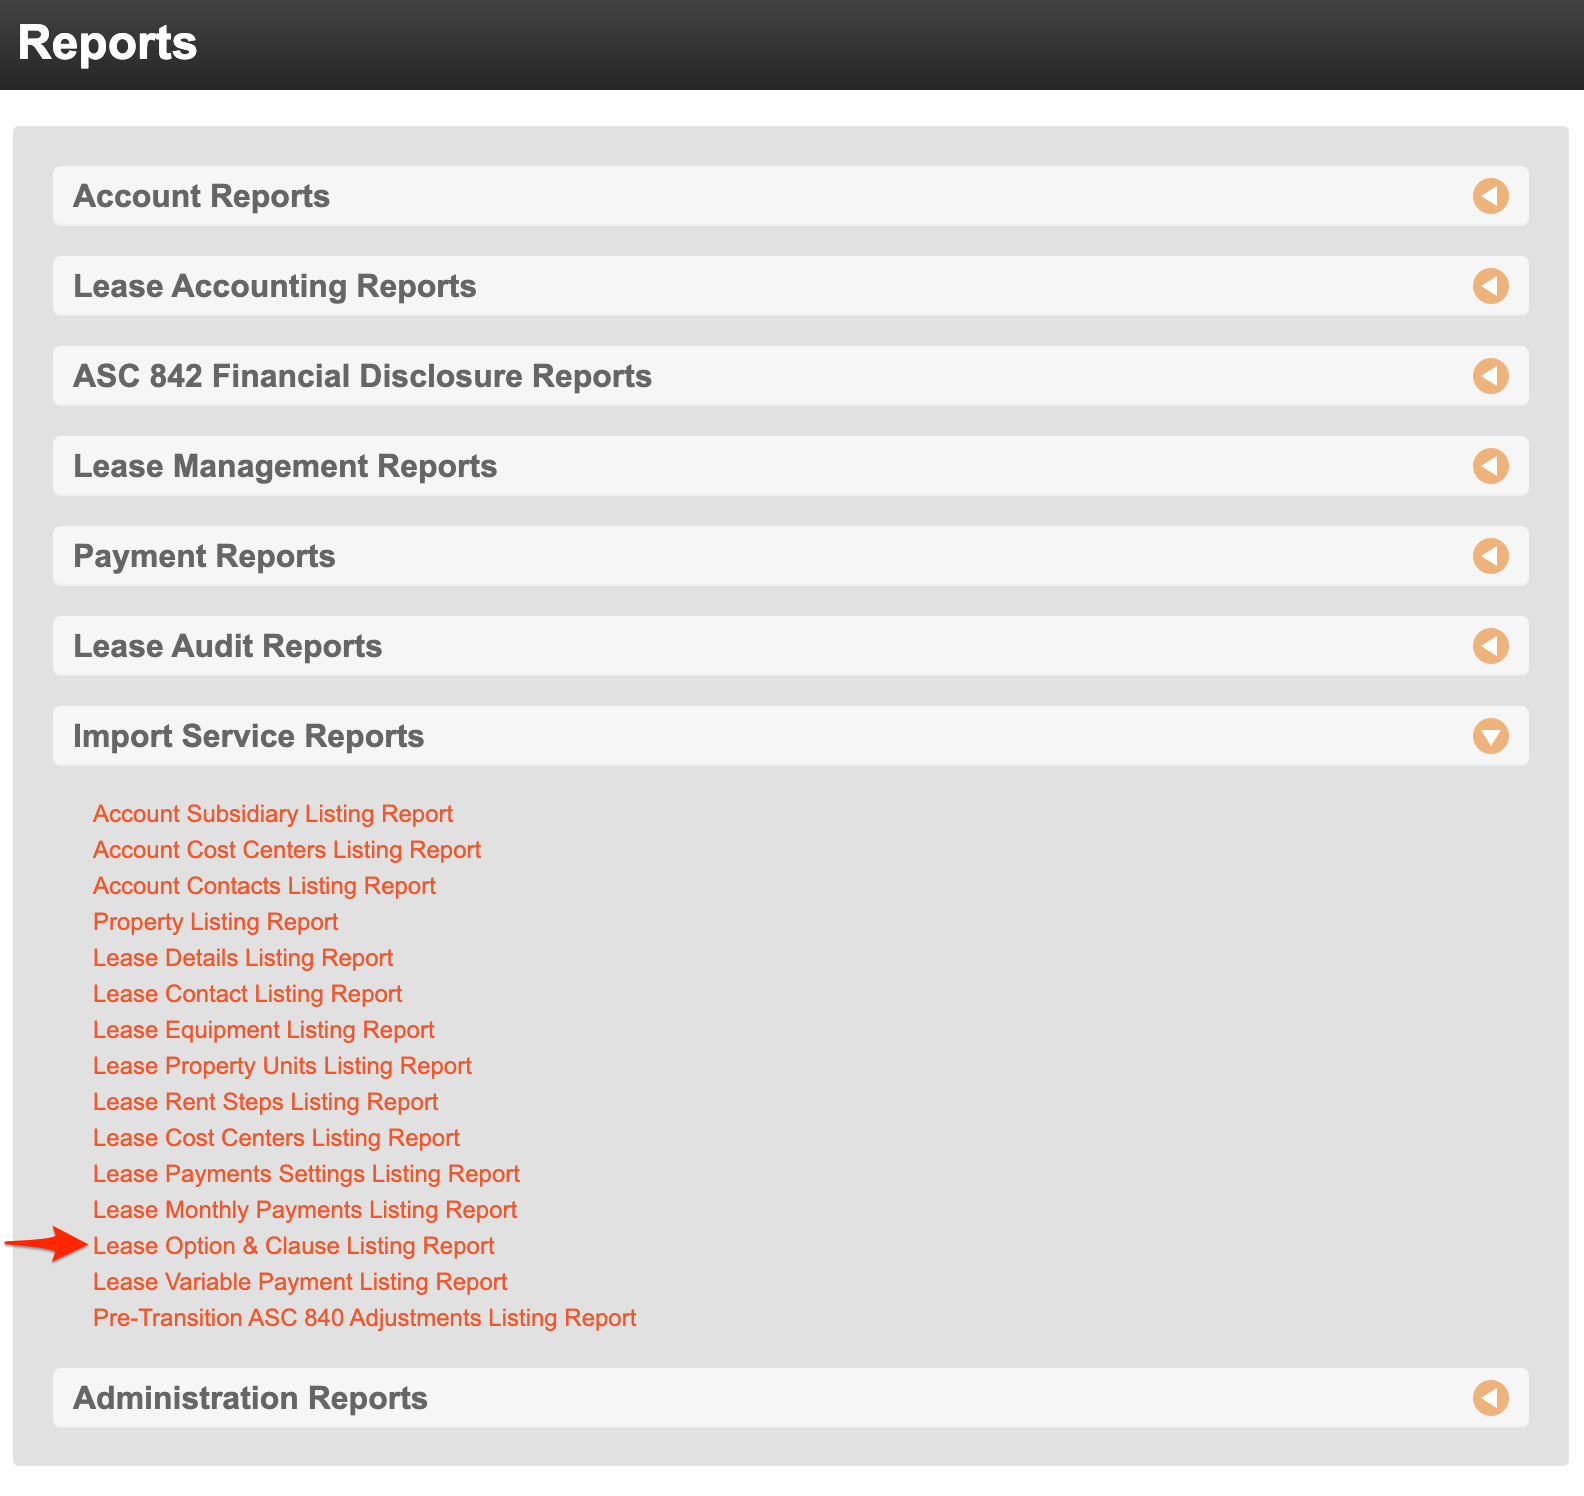Click Administration Reports orange arrow icon
The width and height of the screenshot is (1584, 1496).
click(x=1490, y=1398)
